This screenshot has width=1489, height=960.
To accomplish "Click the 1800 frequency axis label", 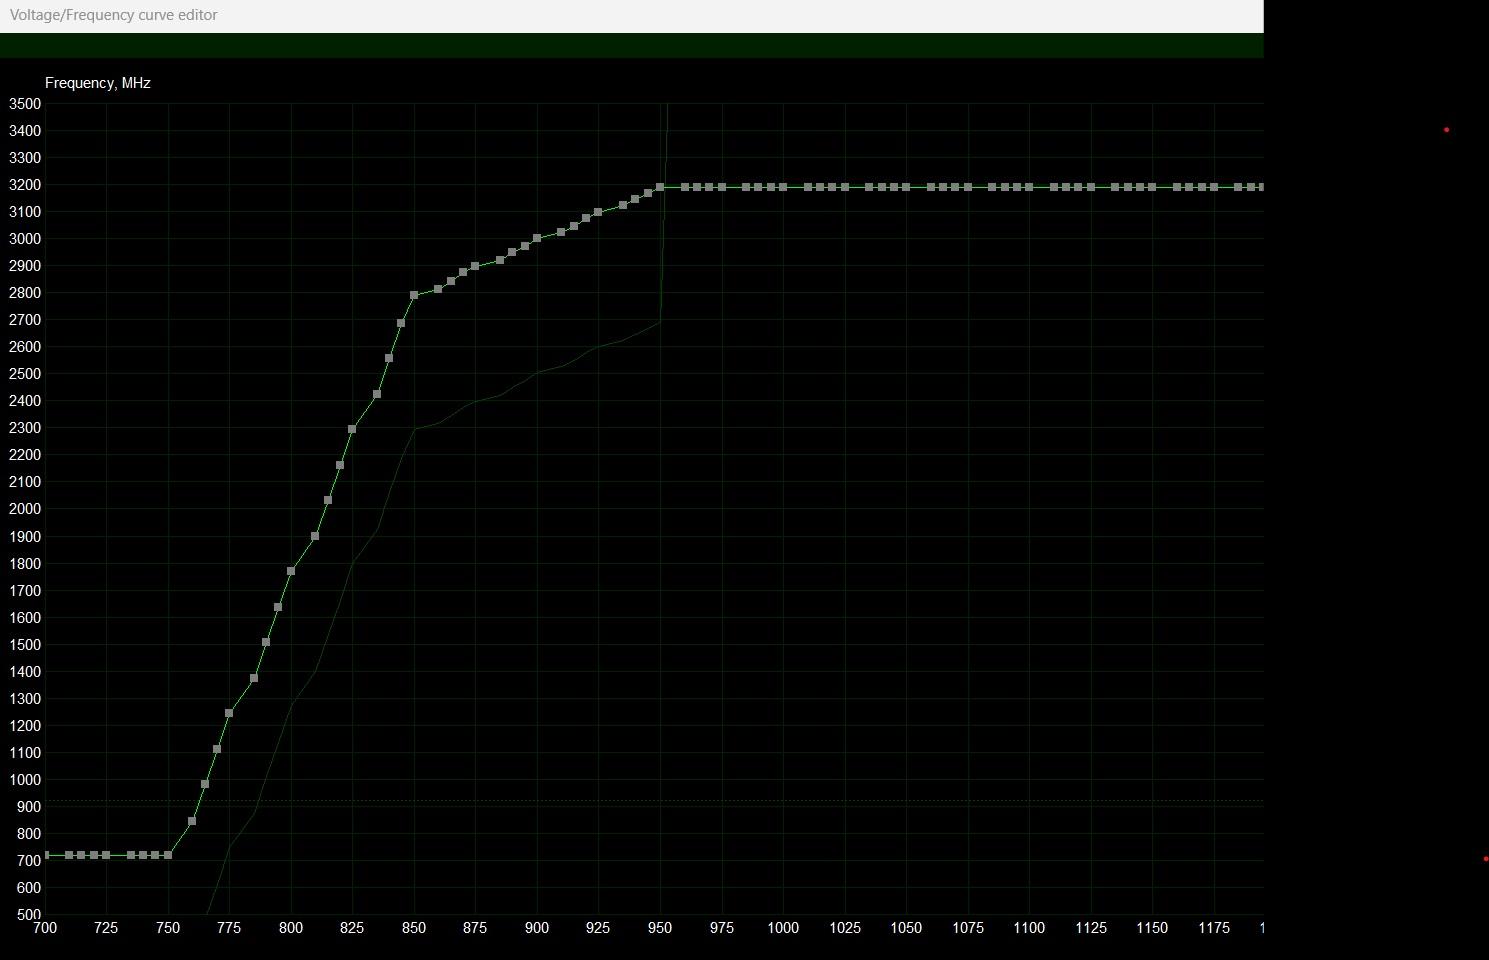I will (25, 564).
